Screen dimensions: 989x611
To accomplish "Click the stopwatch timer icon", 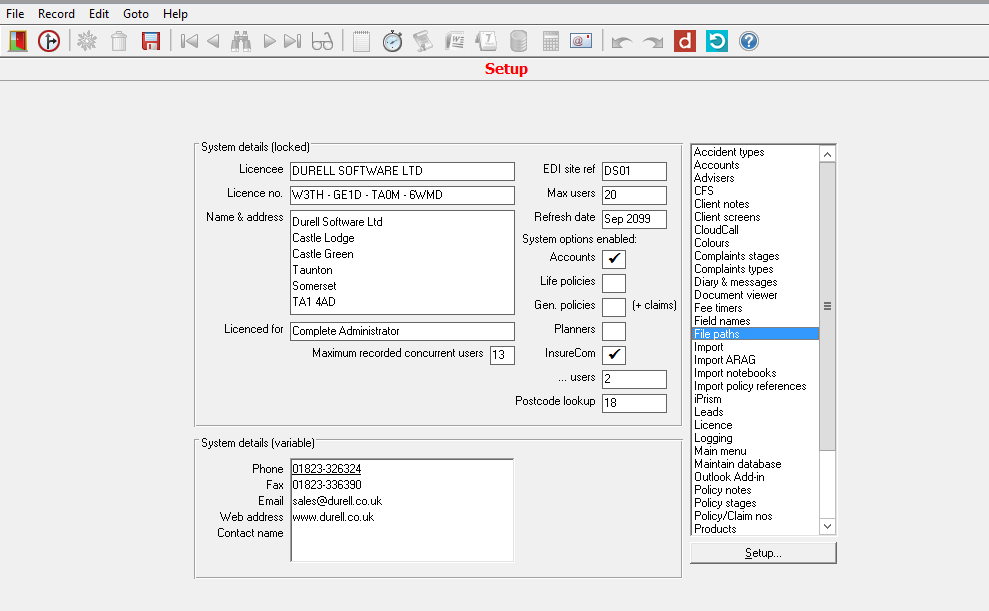I will (x=392, y=42).
